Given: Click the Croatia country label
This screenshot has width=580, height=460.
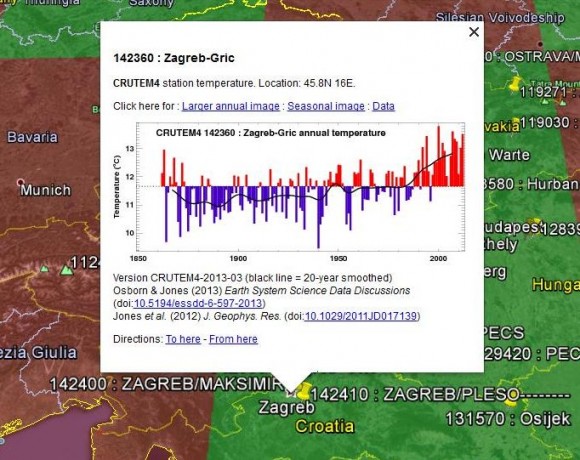Looking at the screenshot, I should 324,426.
